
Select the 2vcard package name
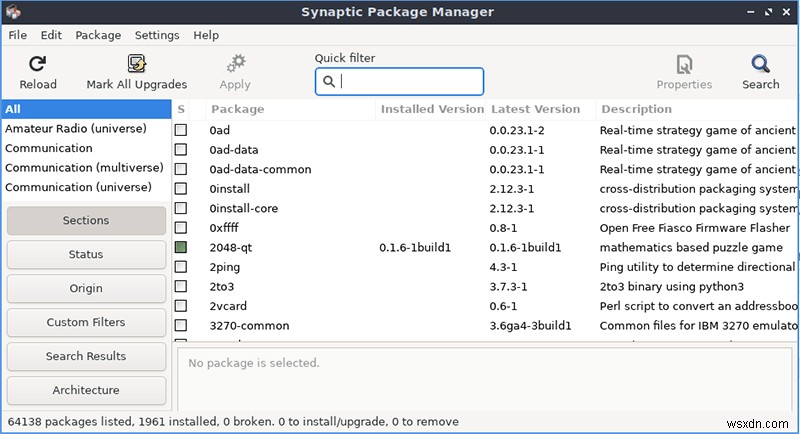coord(228,307)
